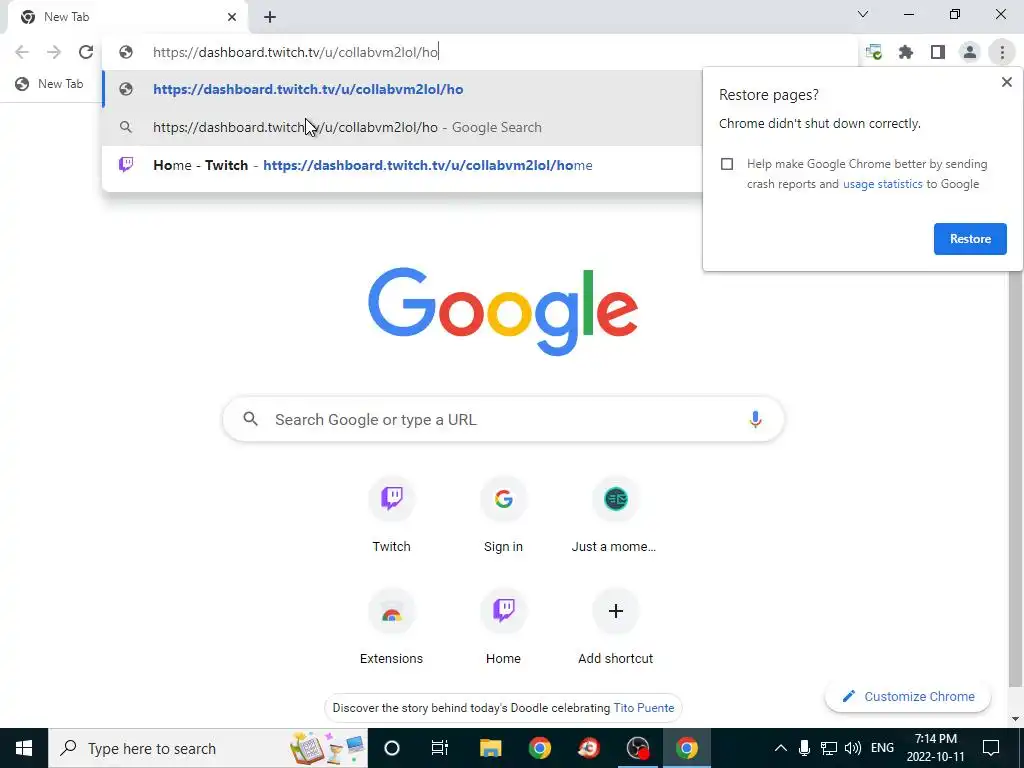Image resolution: width=1024 pixels, height=768 pixels.
Task: Open the red swirl app in taskbar
Action: (x=588, y=748)
